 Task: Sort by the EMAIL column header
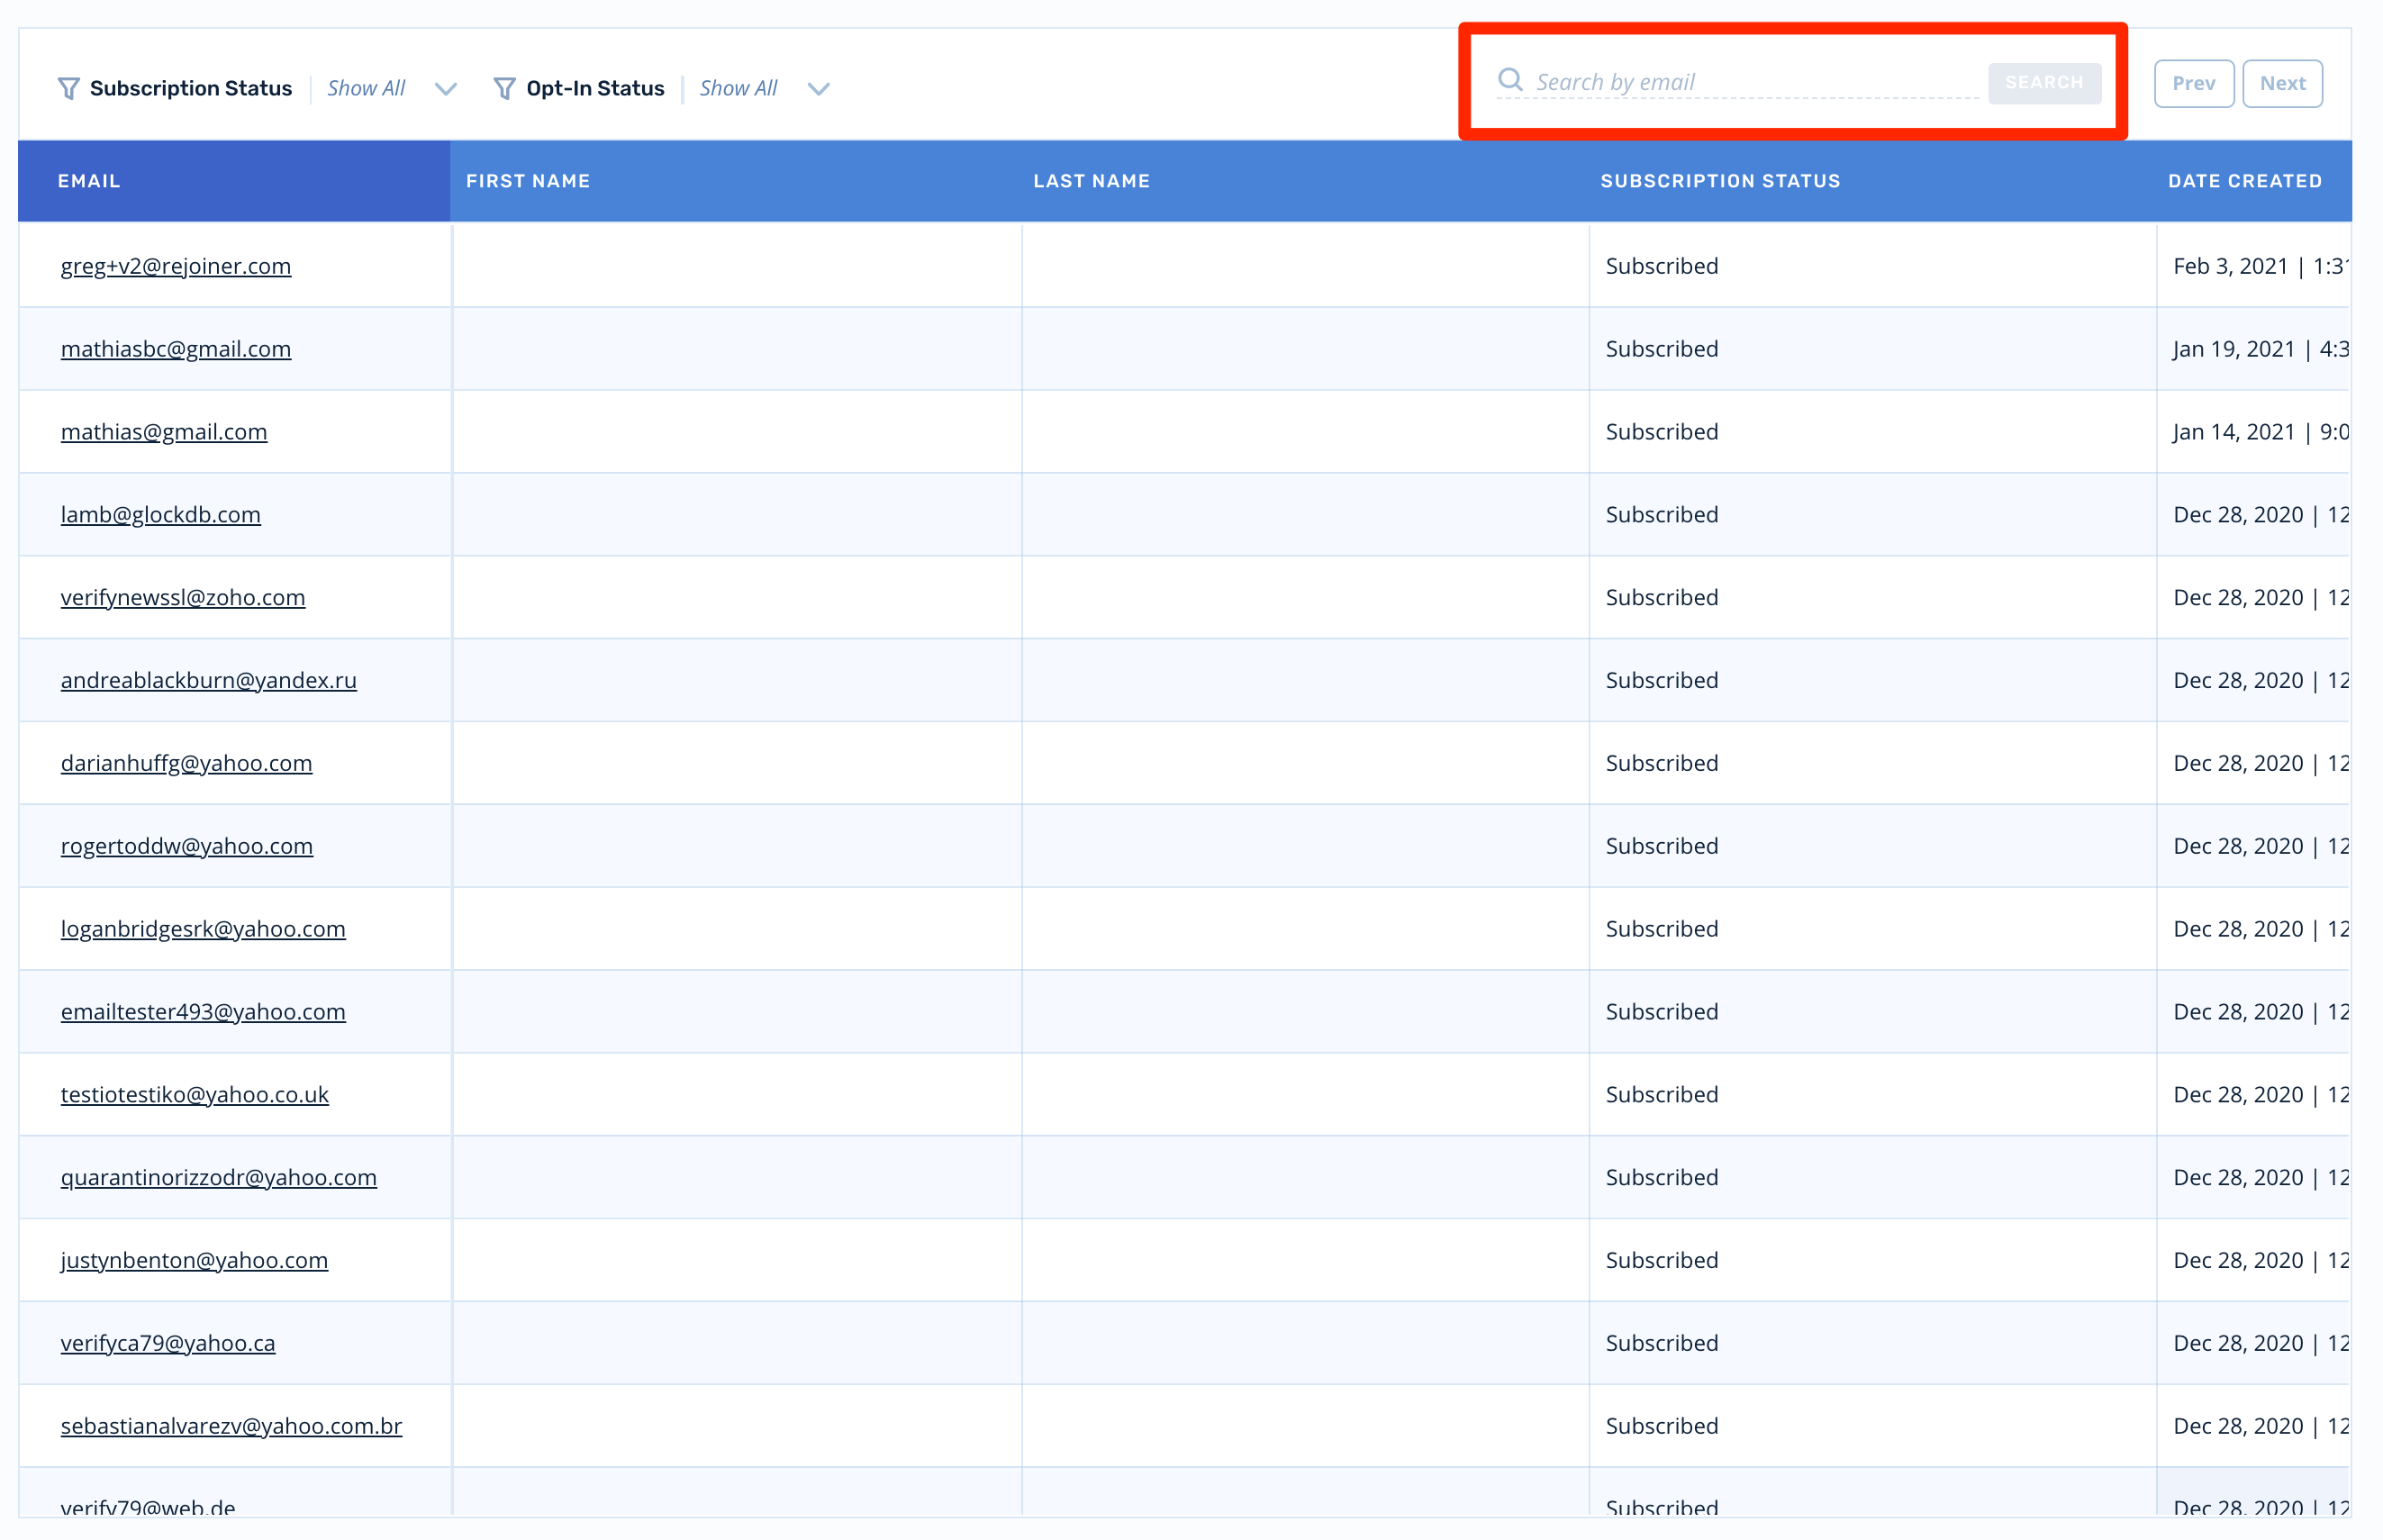89,181
